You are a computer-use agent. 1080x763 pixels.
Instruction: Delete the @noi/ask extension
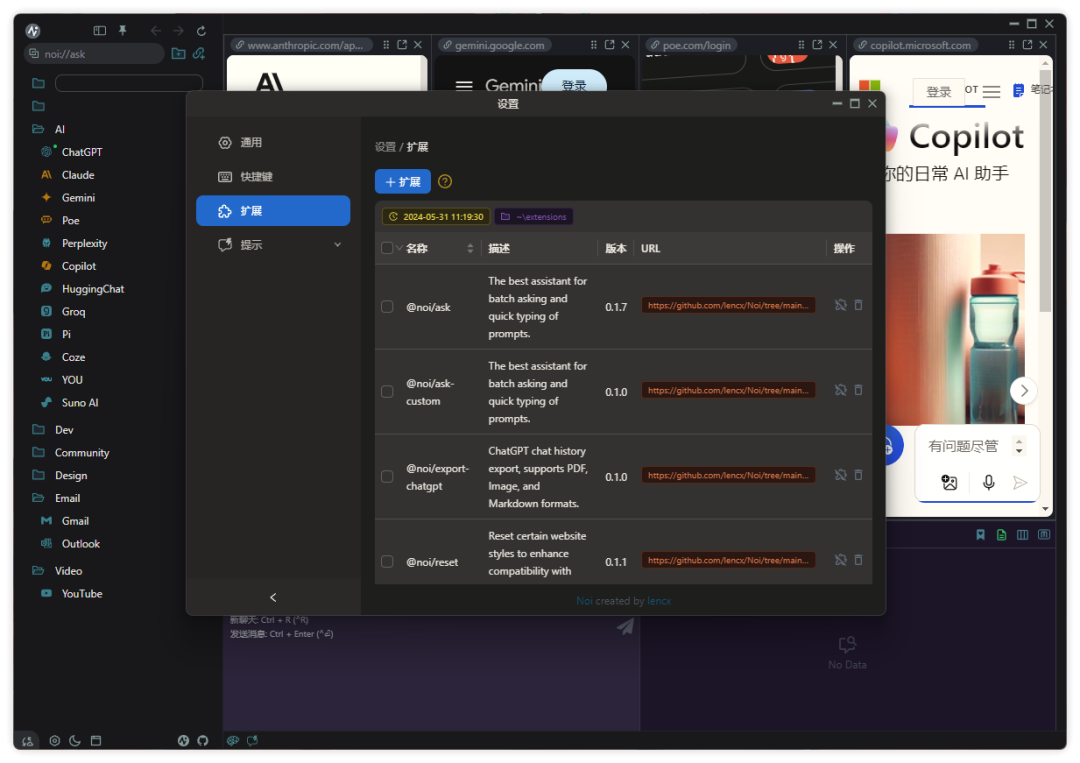pos(858,305)
